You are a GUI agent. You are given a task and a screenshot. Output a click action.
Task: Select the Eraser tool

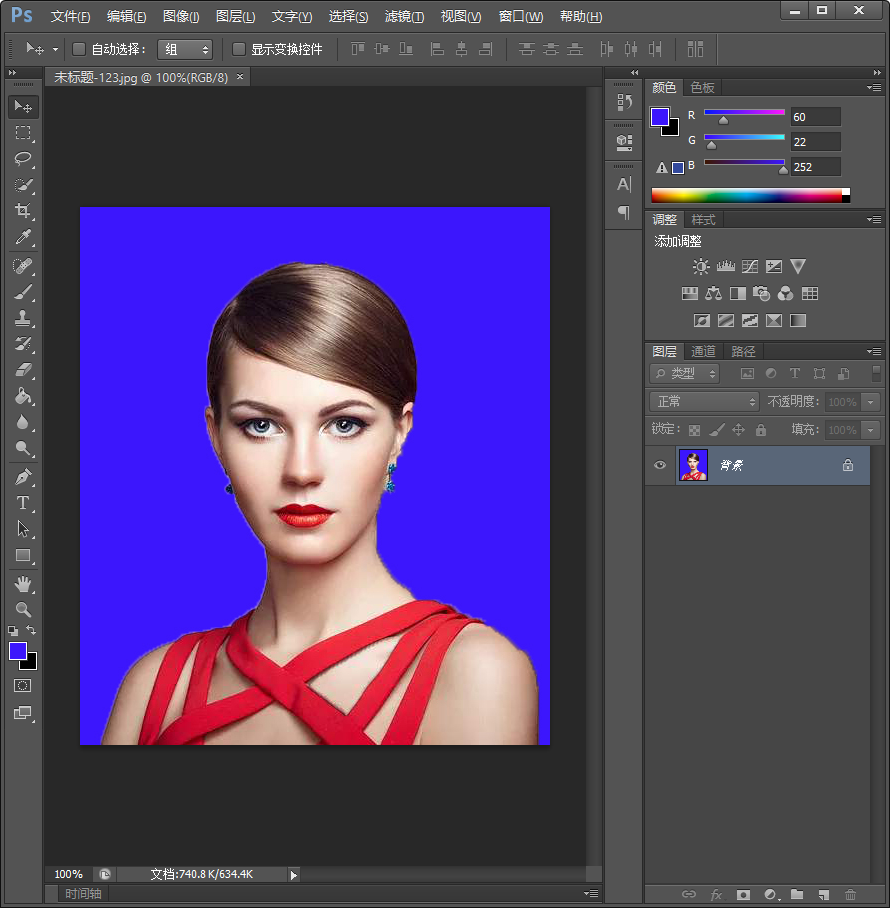pos(23,369)
